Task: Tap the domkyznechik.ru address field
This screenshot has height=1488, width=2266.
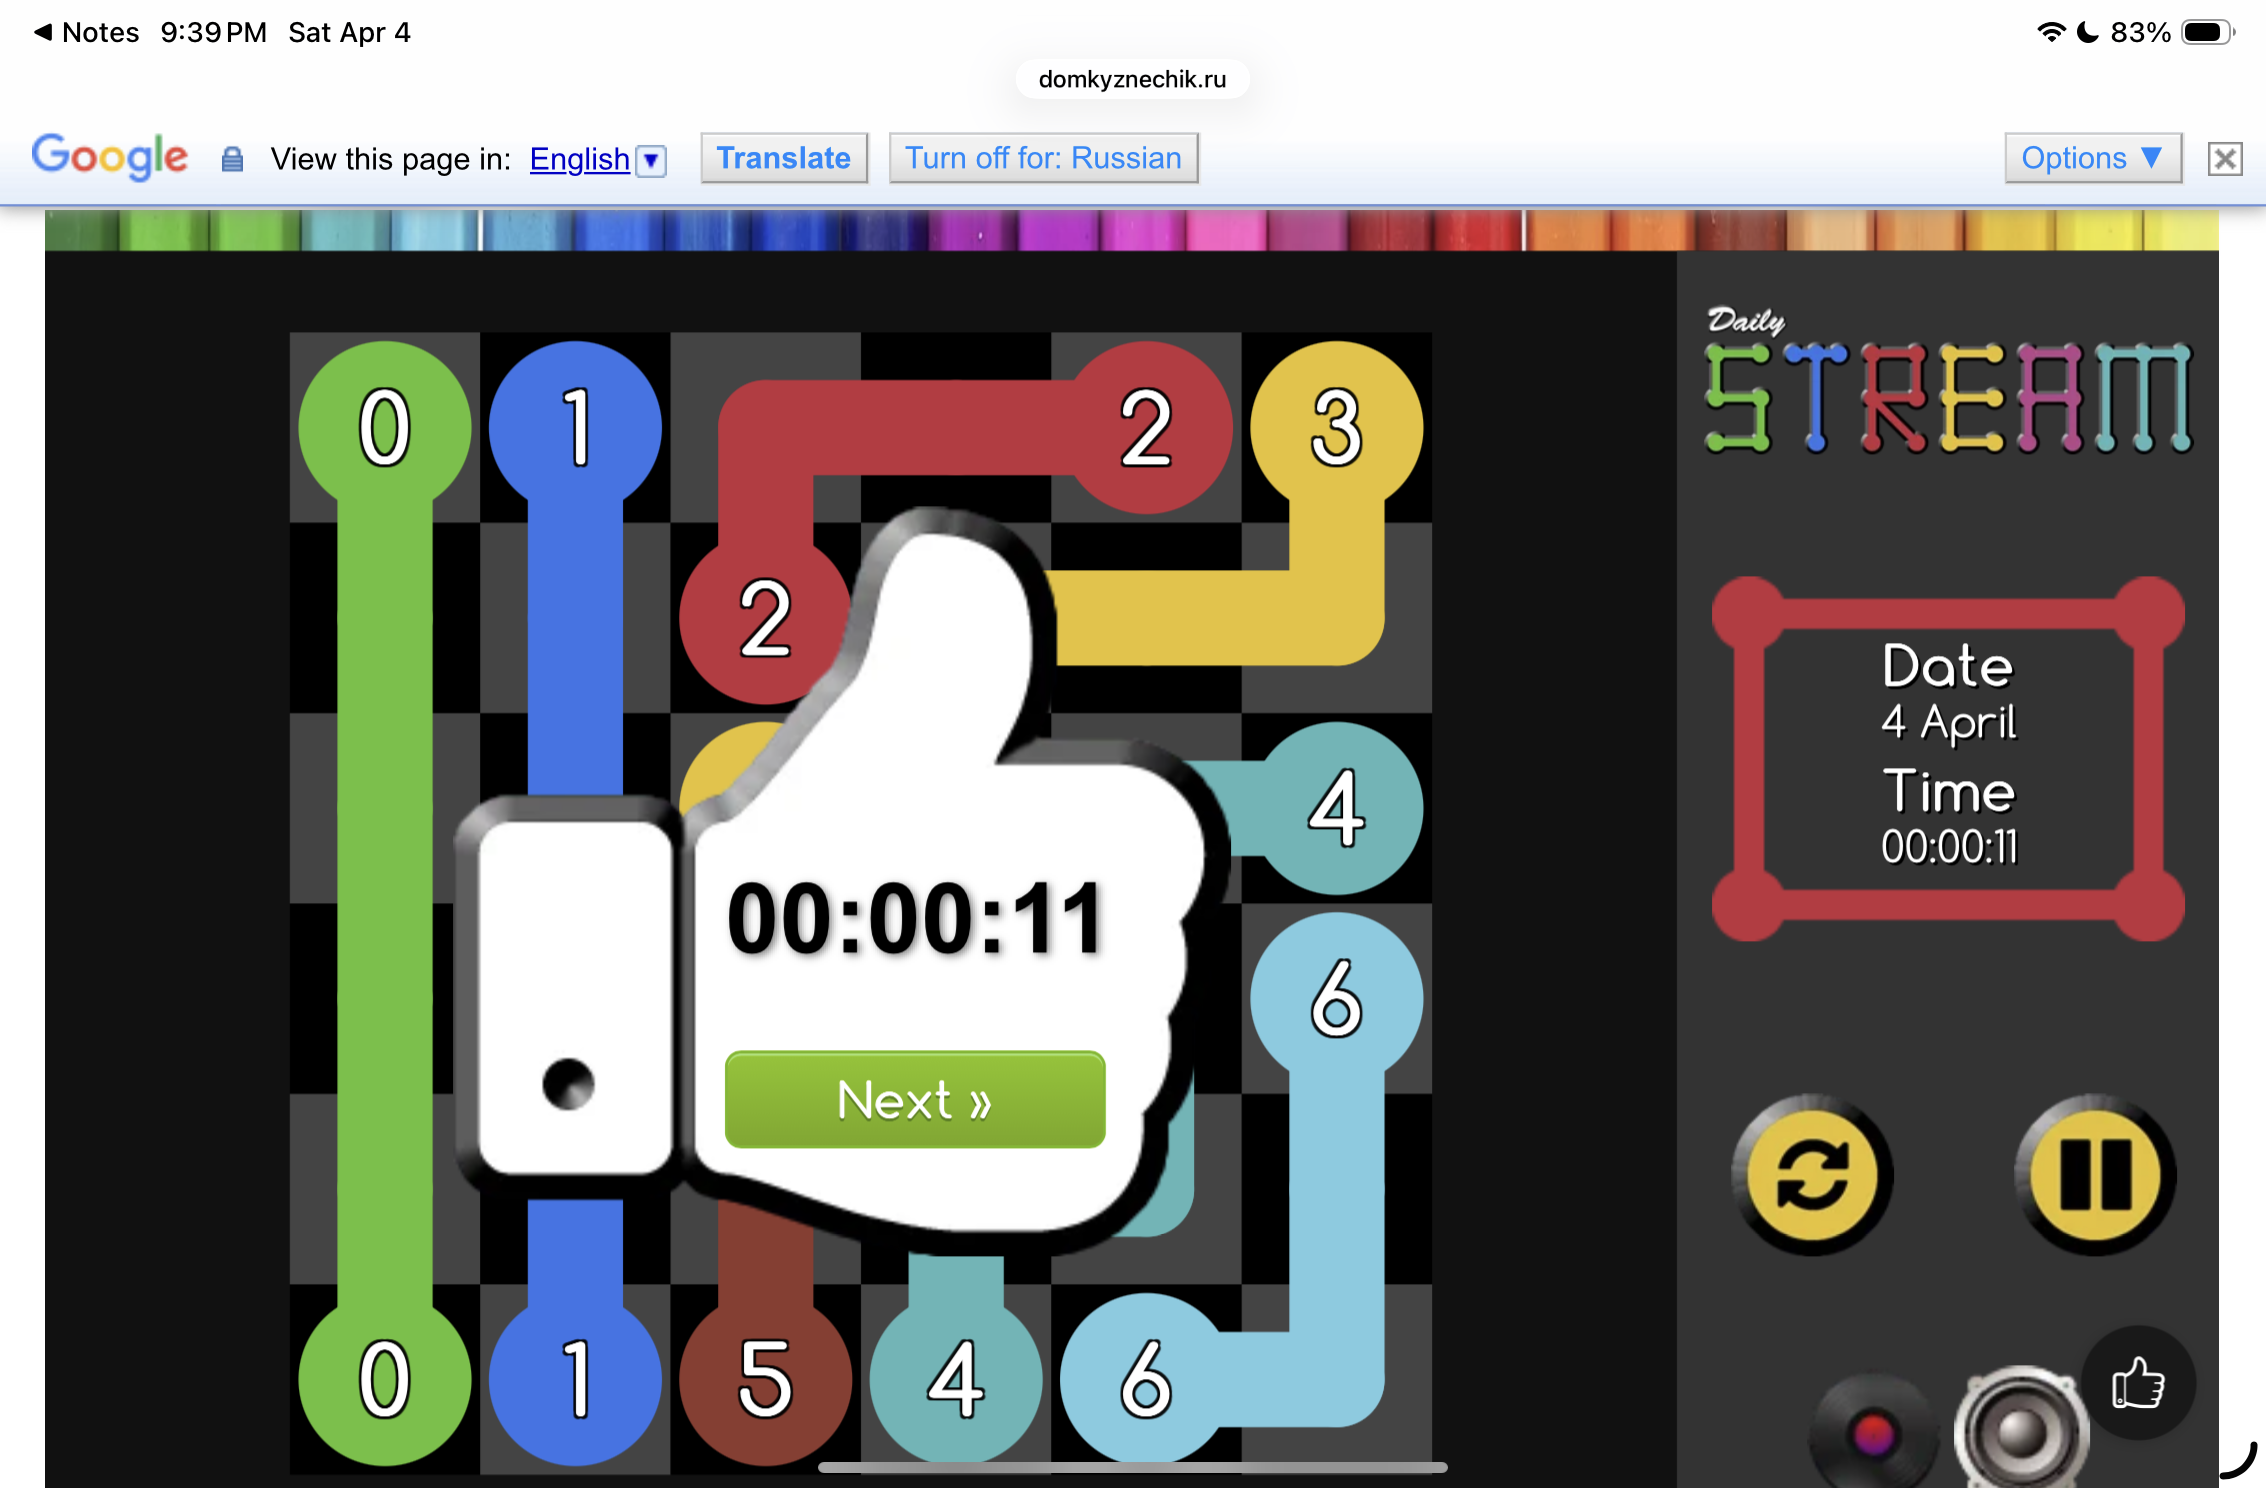Action: click(x=1132, y=79)
